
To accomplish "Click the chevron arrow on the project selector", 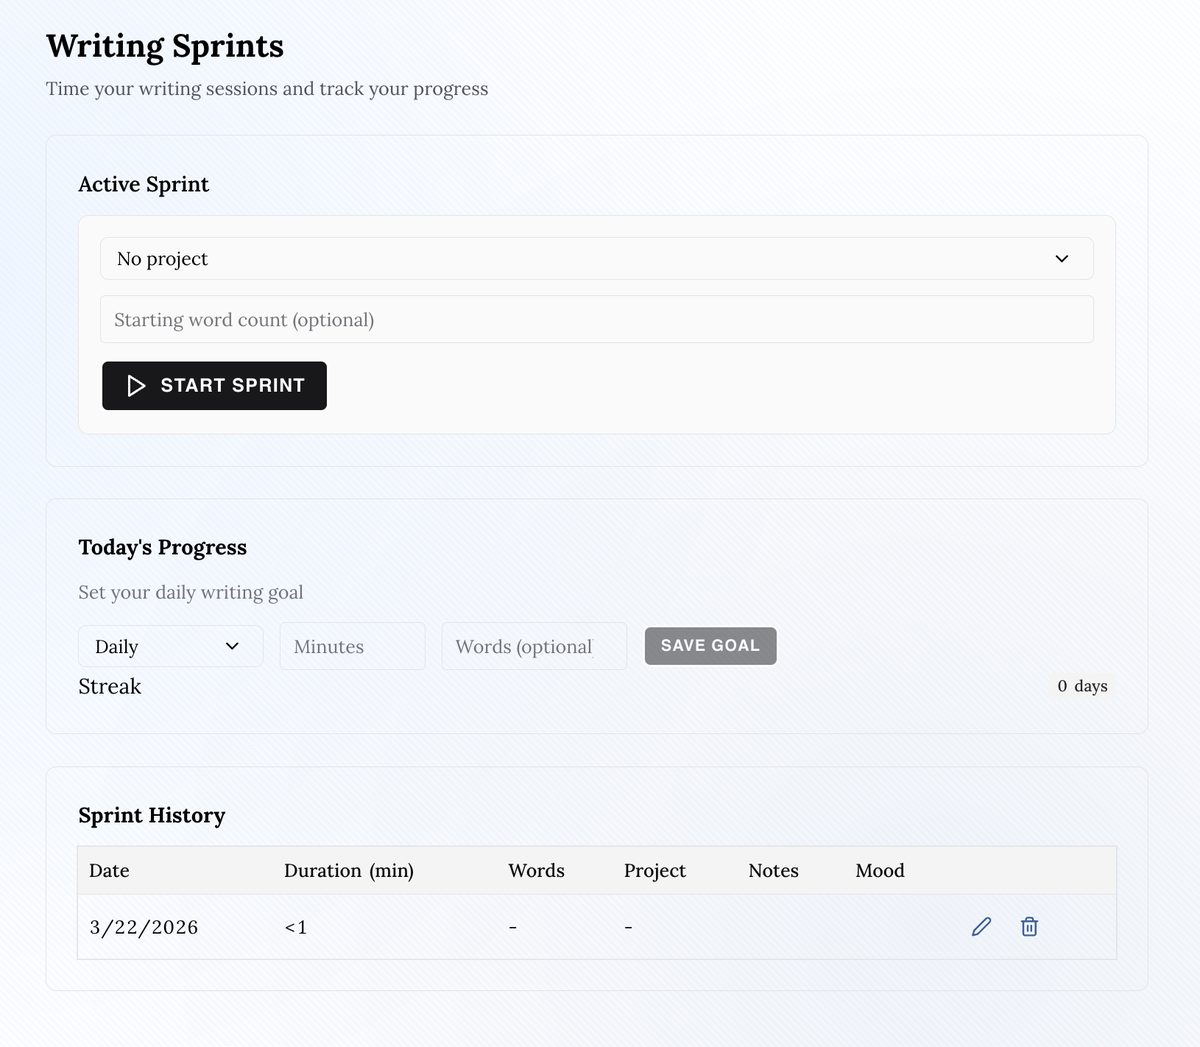I will 1061,259.
